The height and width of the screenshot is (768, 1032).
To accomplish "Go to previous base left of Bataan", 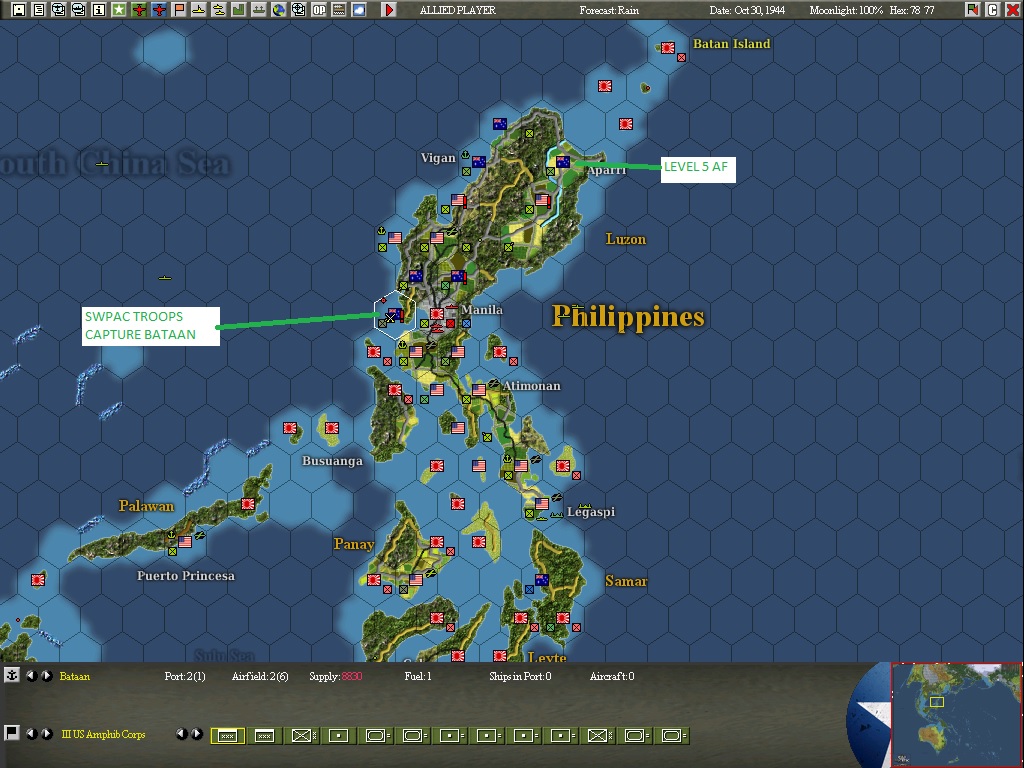I will (31, 675).
